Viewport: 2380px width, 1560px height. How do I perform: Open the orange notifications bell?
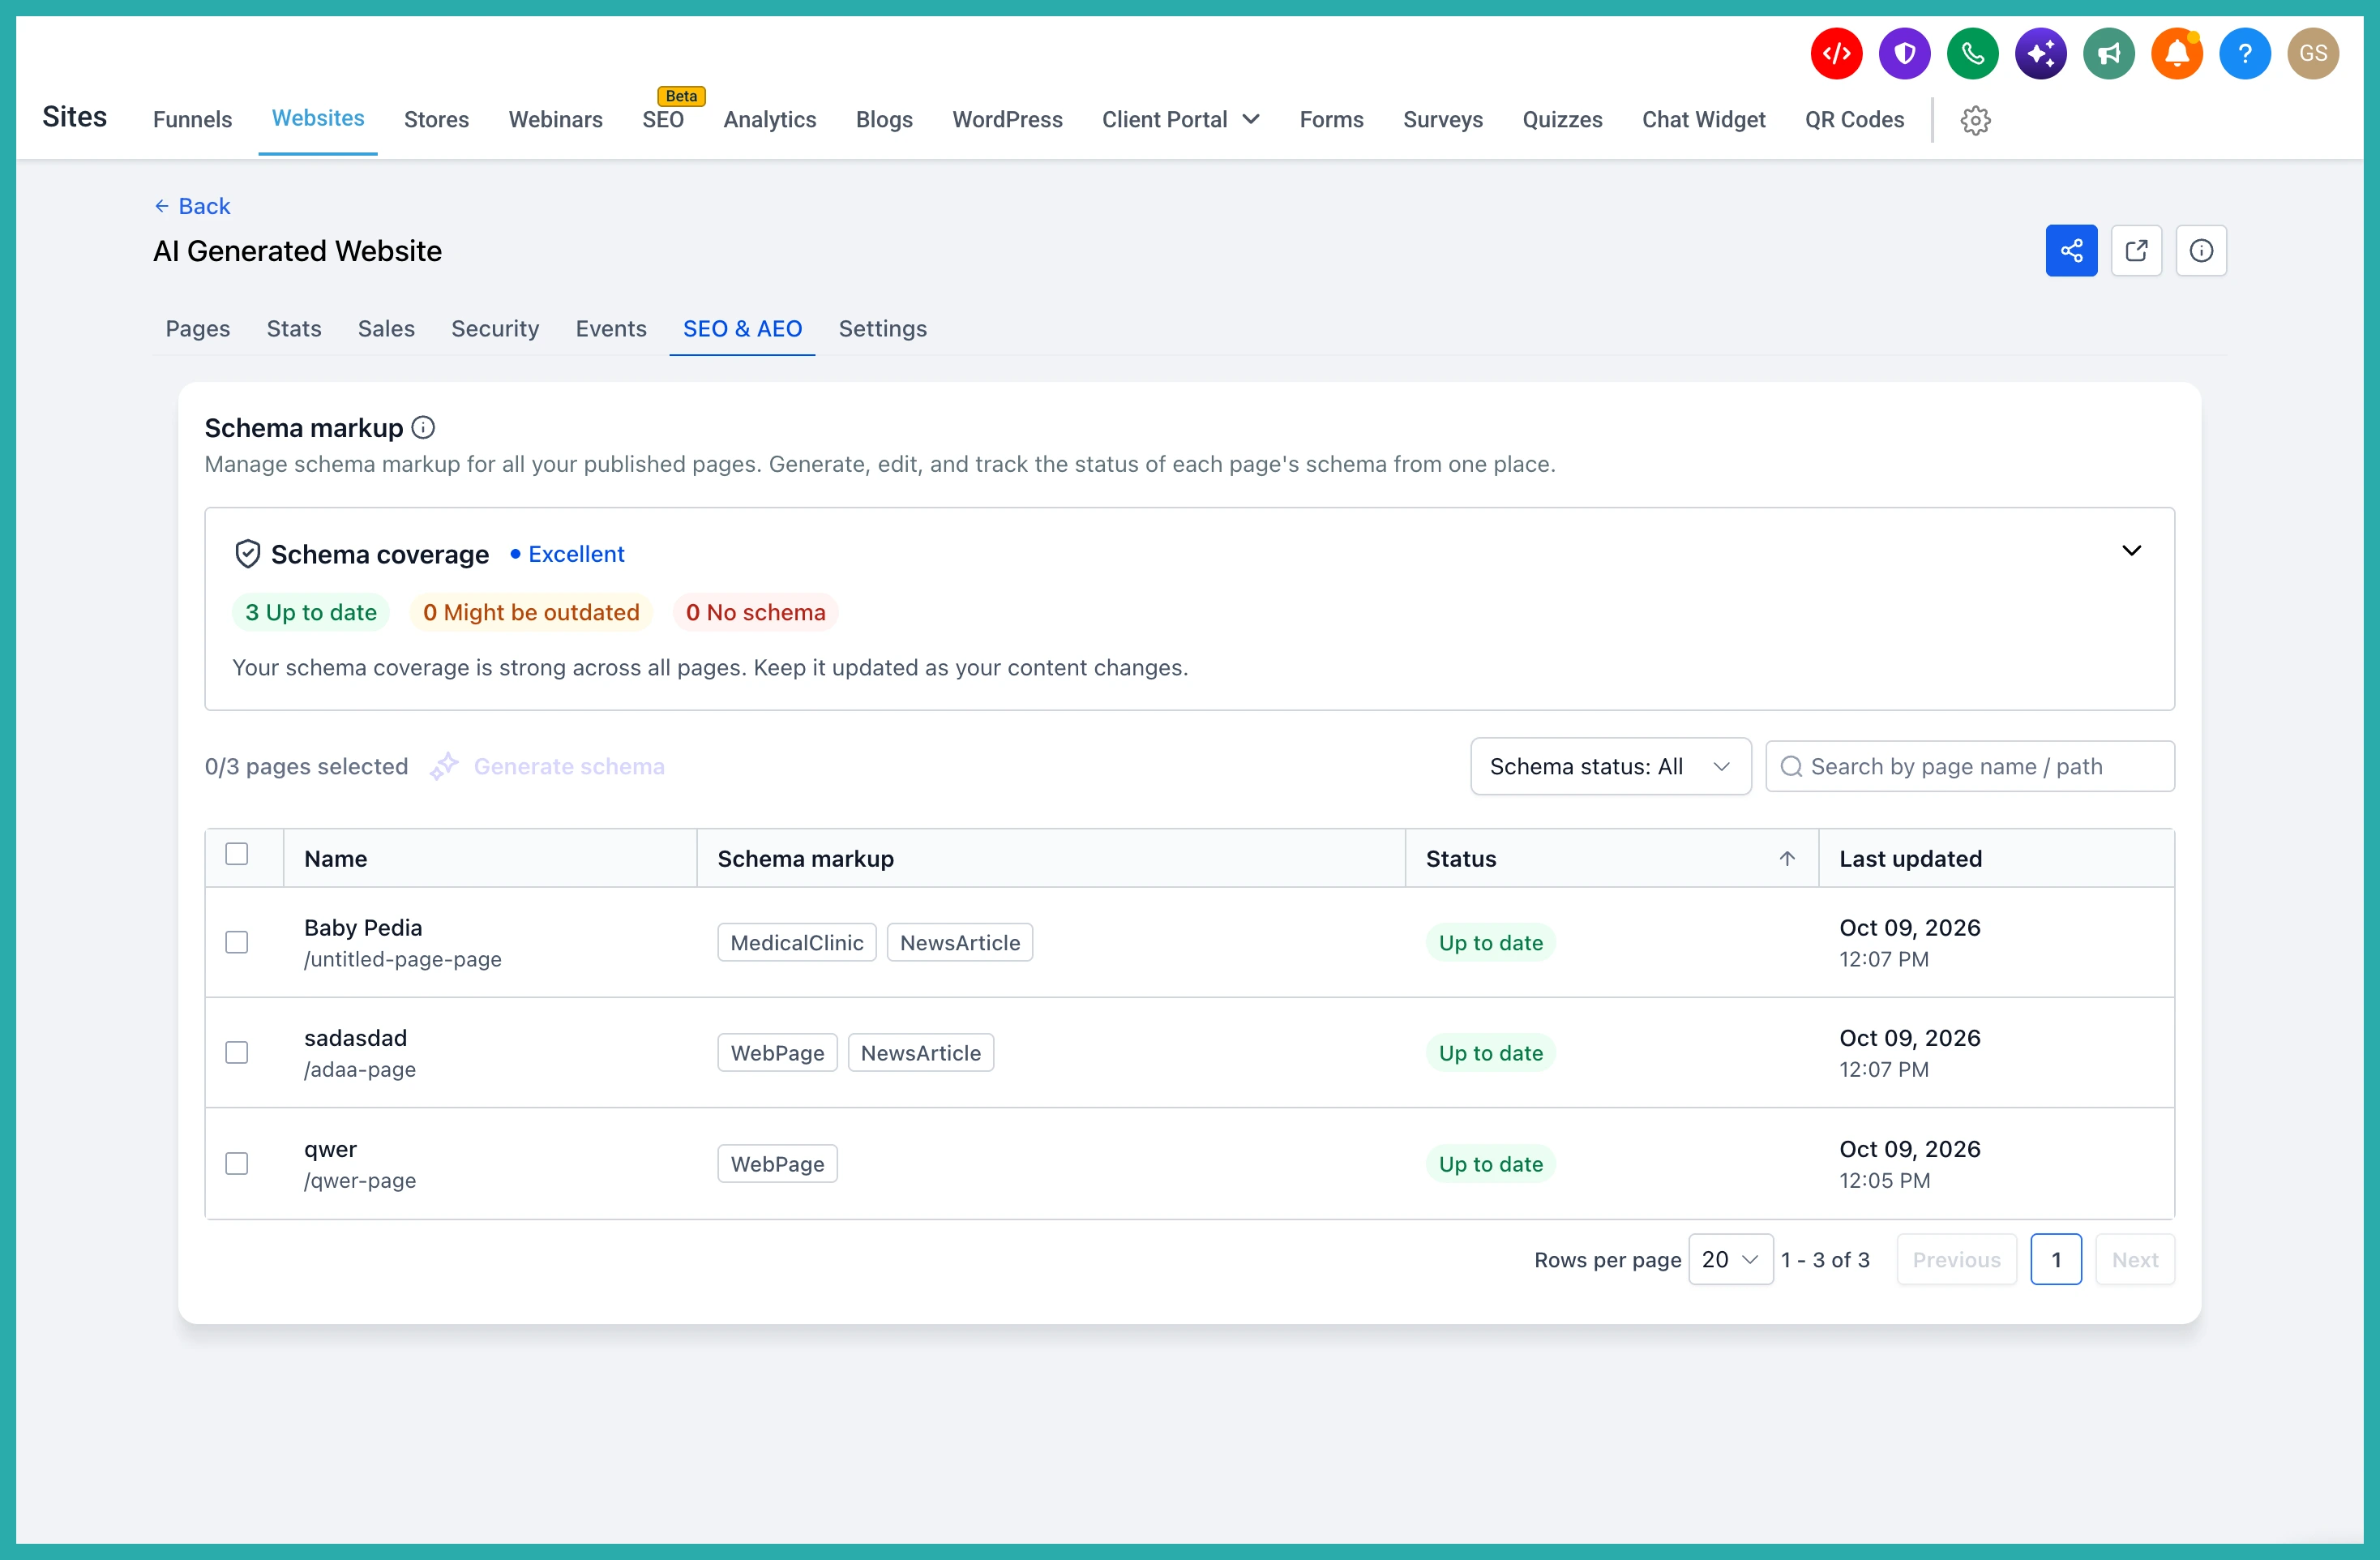[x=2176, y=53]
